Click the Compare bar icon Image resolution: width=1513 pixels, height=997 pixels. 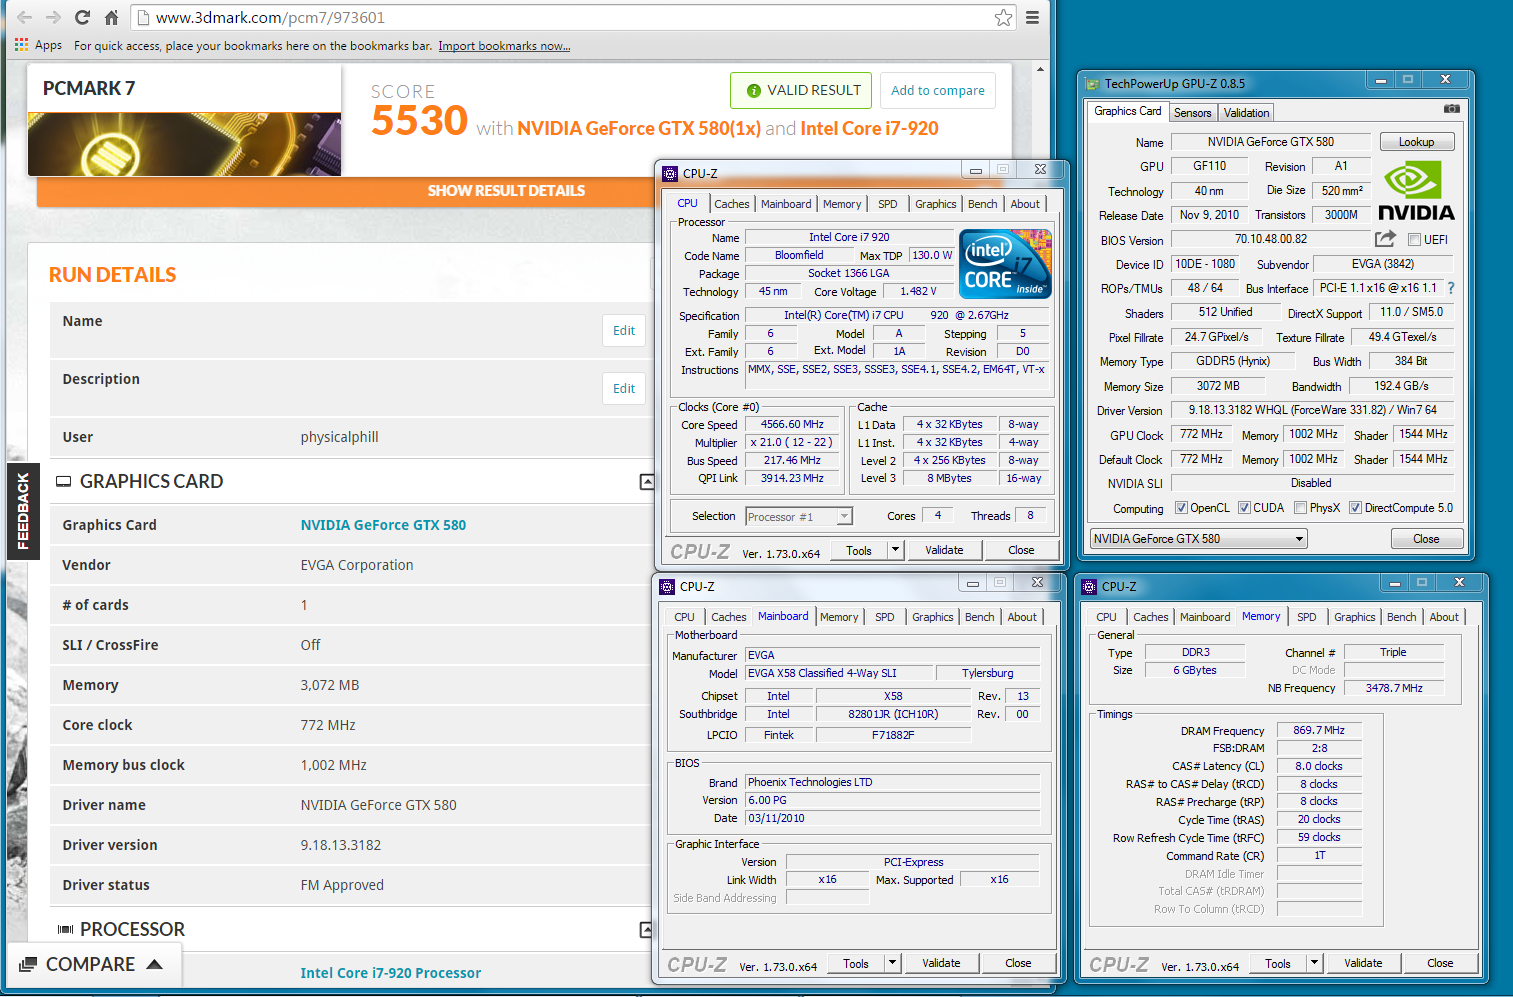pyautogui.click(x=28, y=964)
